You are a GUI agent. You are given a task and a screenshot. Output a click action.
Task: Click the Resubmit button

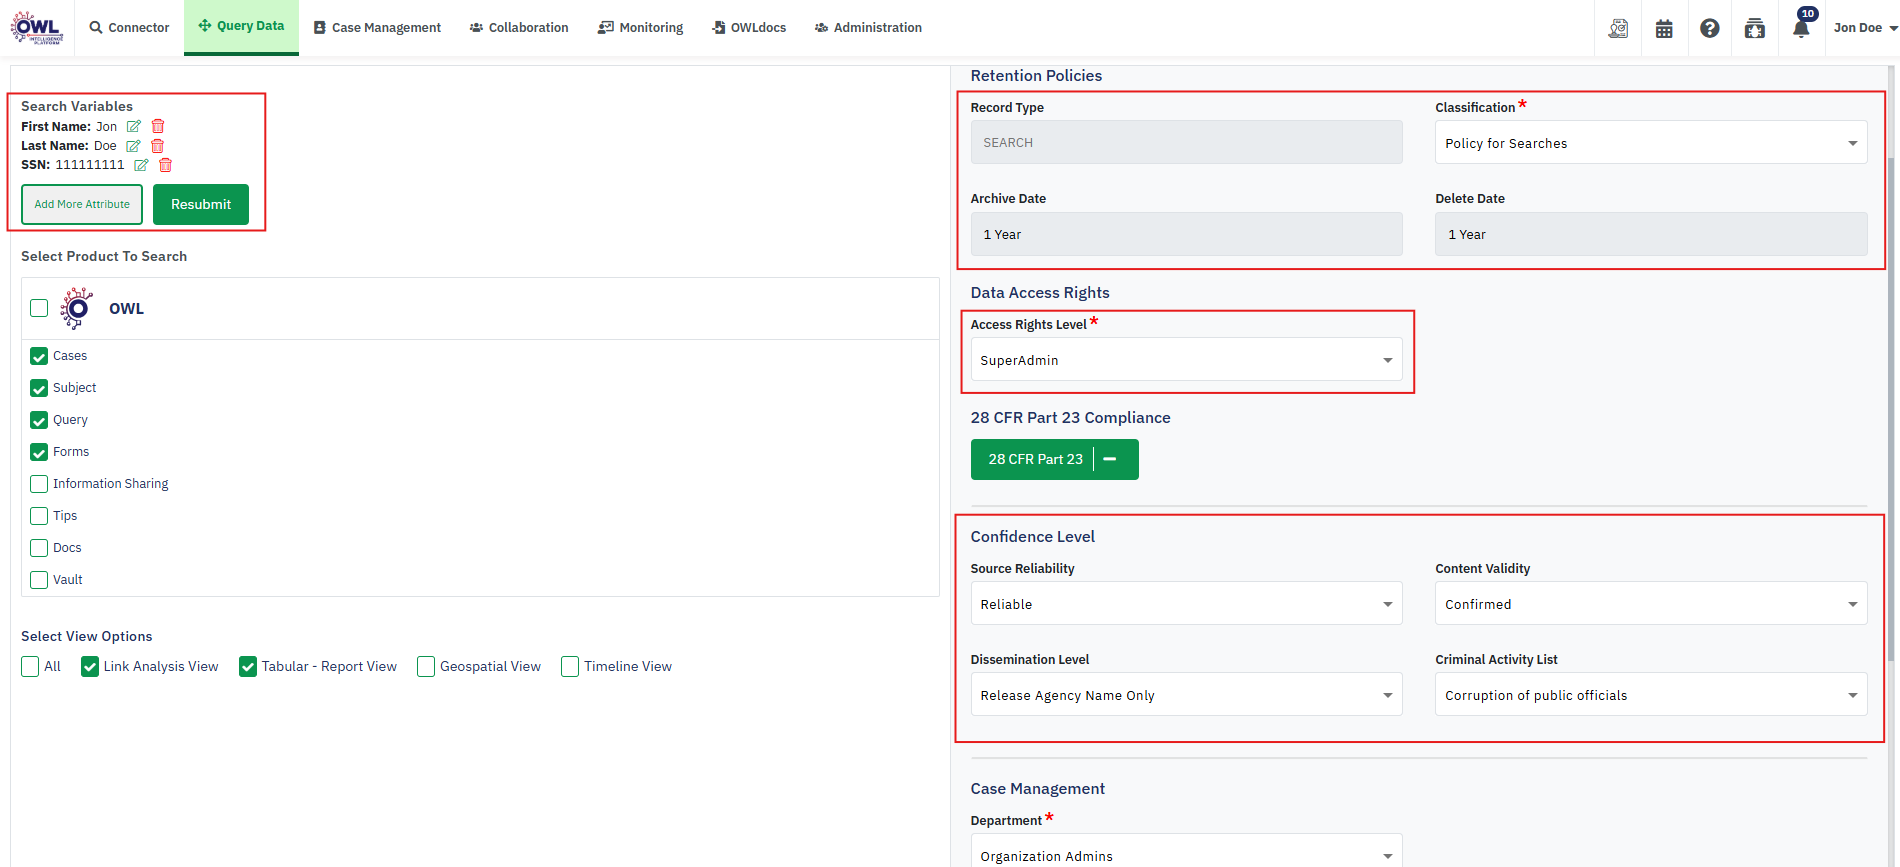pos(201,205)
